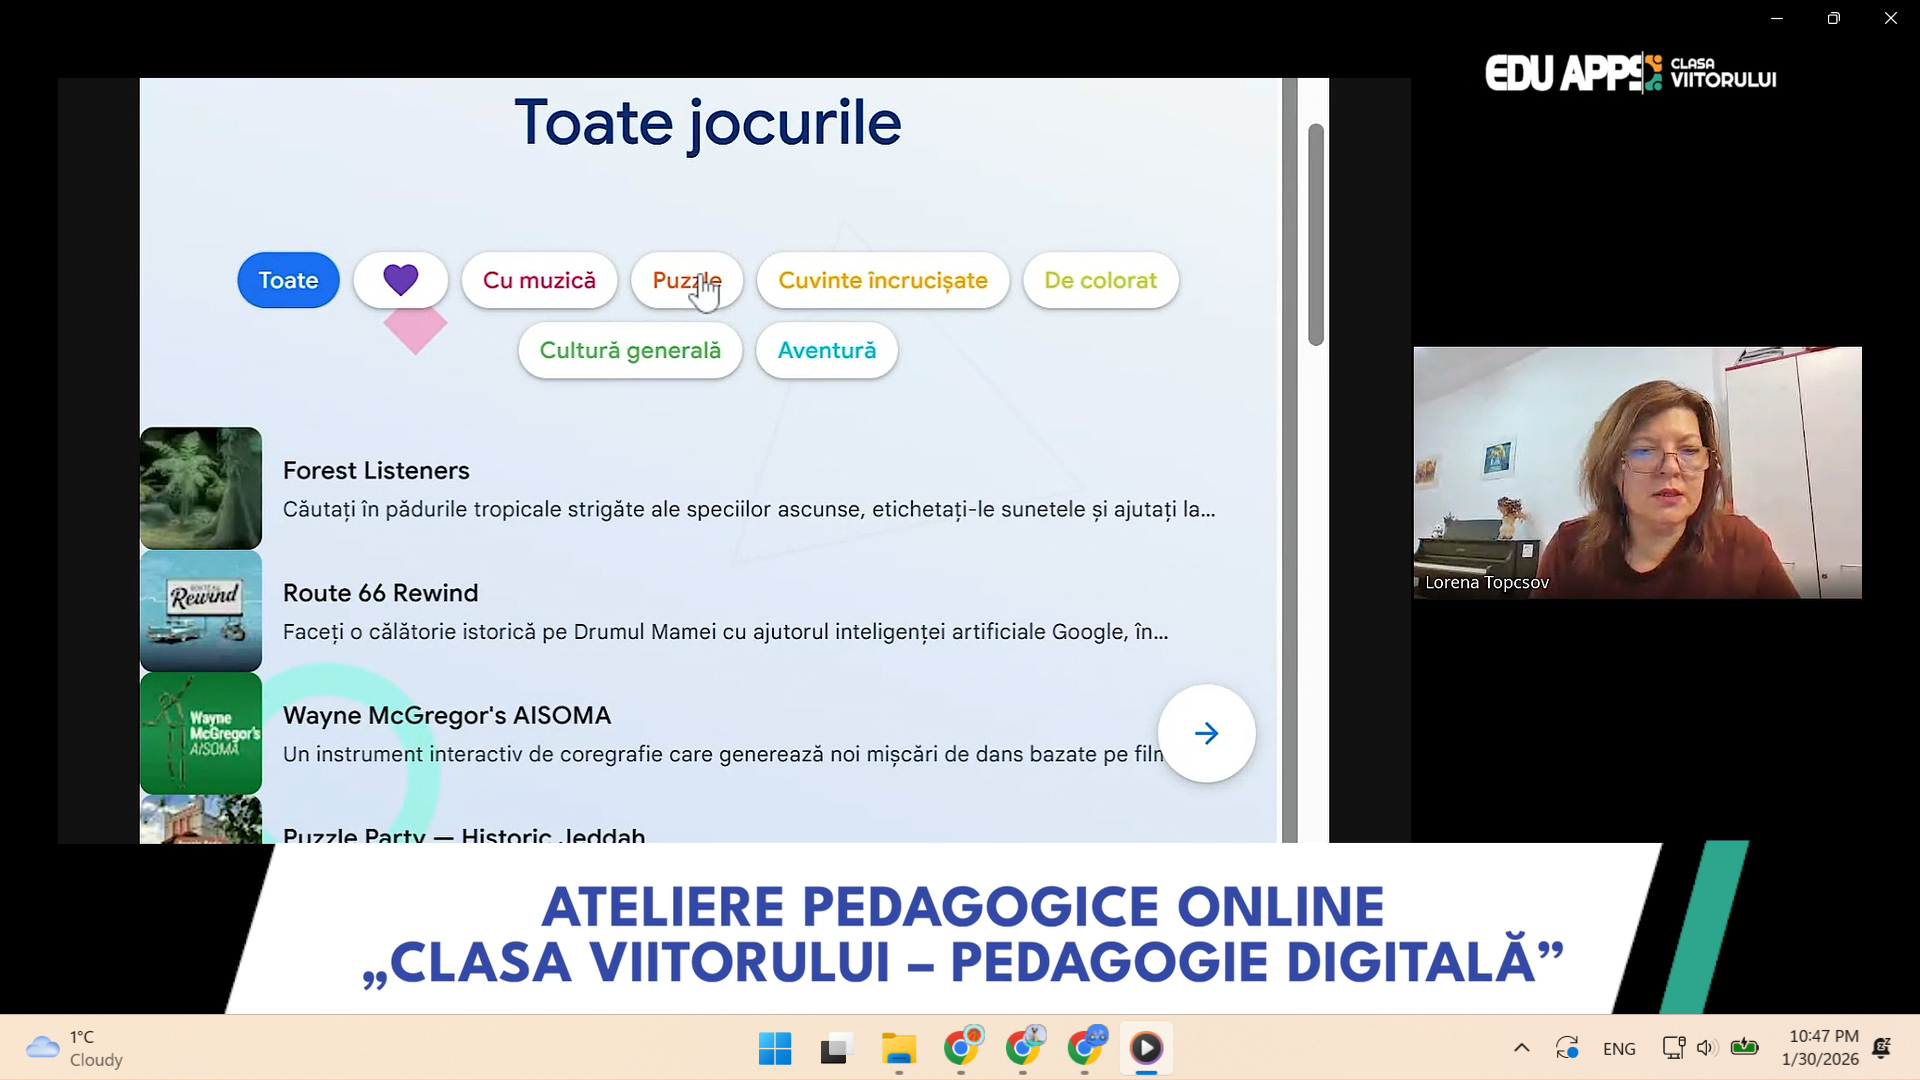Click the Puzzle Party — Historic Jeddah title
This screenshot has height=1080, width=1920.
pos(464,835)
